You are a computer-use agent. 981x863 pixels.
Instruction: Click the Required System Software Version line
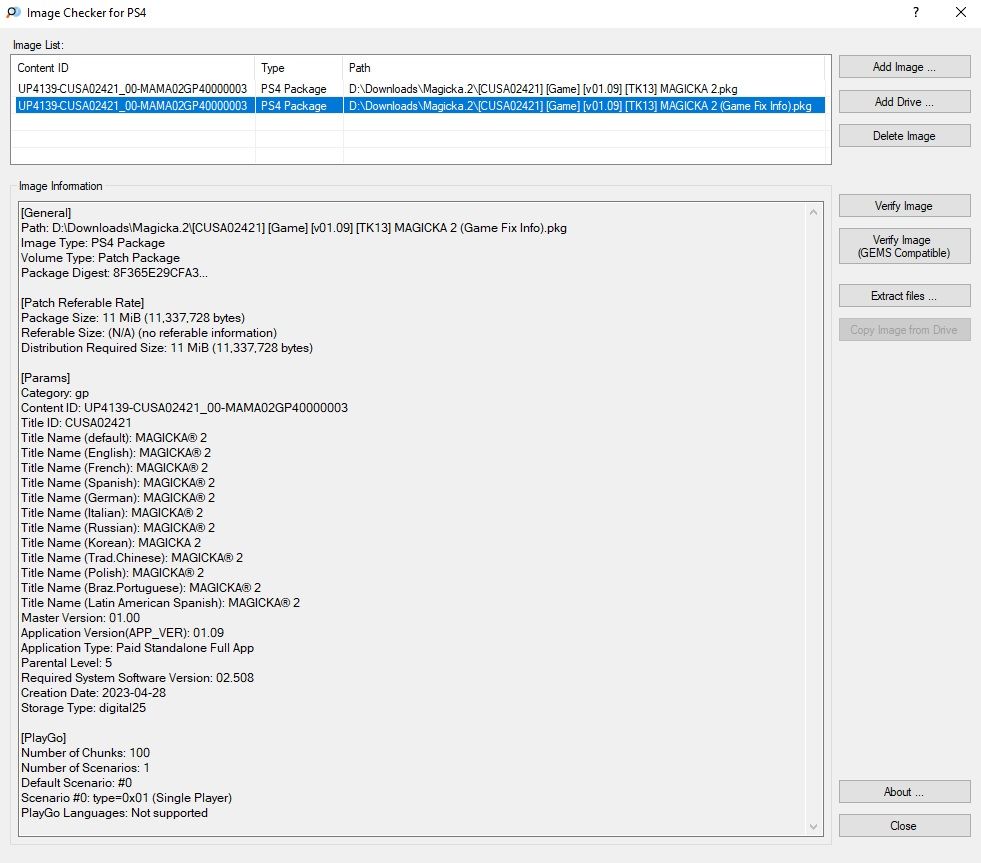[137, 678]
